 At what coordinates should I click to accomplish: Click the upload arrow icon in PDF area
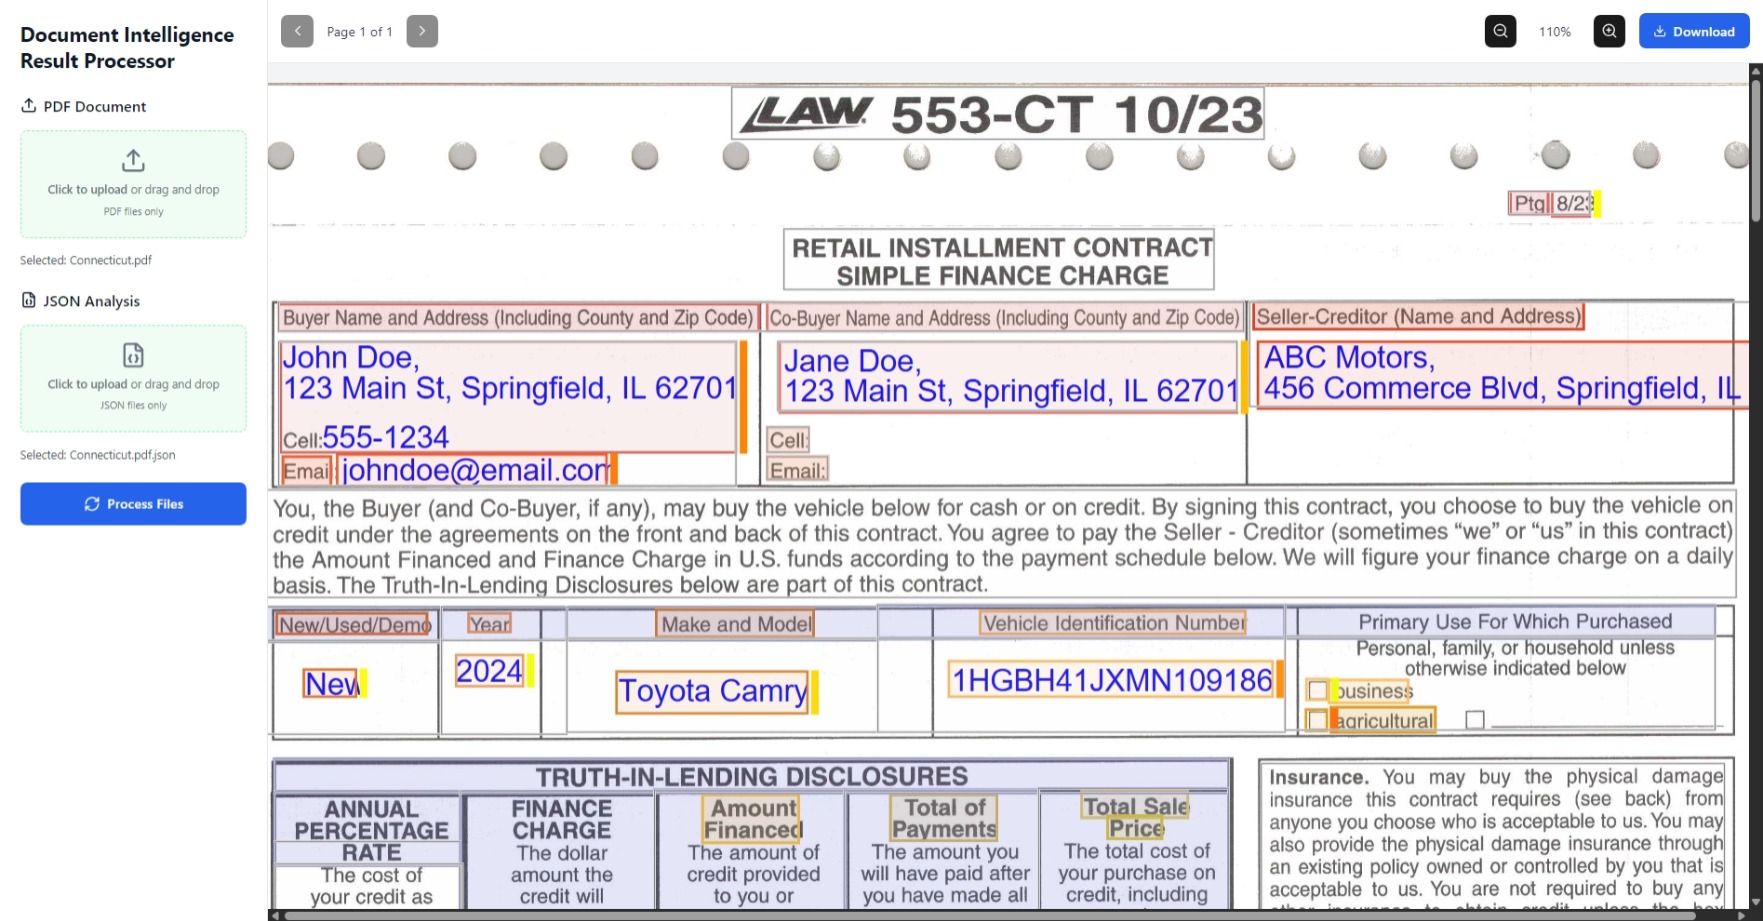point(133,160)
